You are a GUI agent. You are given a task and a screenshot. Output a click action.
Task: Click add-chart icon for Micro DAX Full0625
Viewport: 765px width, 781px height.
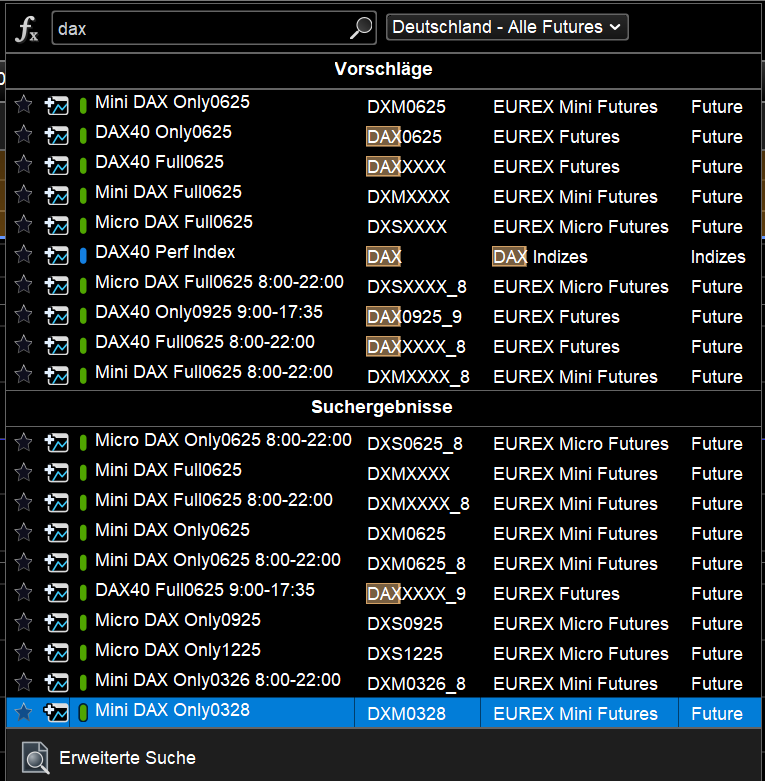click(x=57, y=225)
